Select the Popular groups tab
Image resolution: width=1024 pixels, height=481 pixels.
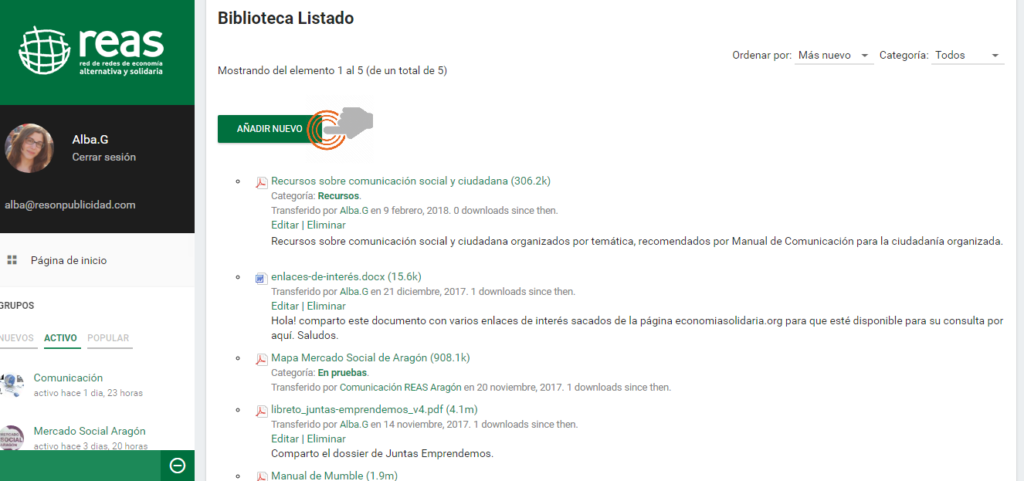click(109, 338)
